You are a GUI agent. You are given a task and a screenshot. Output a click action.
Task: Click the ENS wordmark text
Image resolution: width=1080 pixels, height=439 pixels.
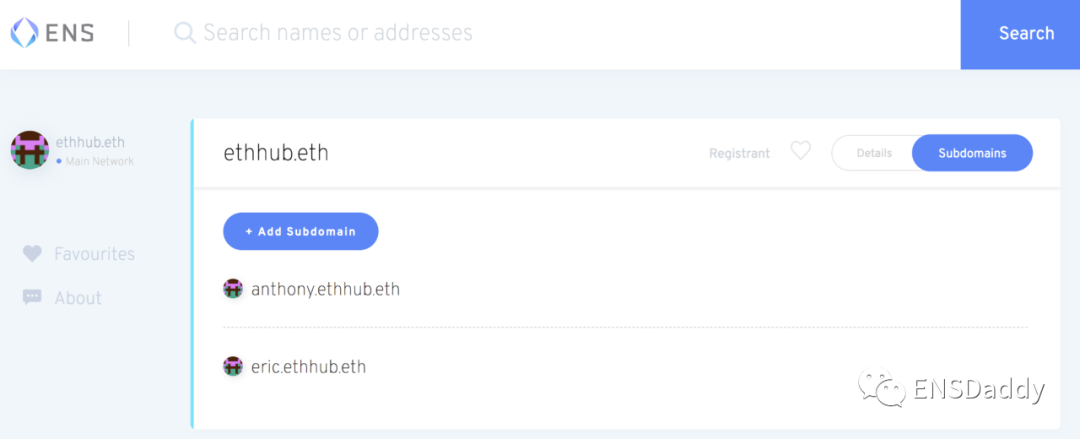[x=70, y=33]
